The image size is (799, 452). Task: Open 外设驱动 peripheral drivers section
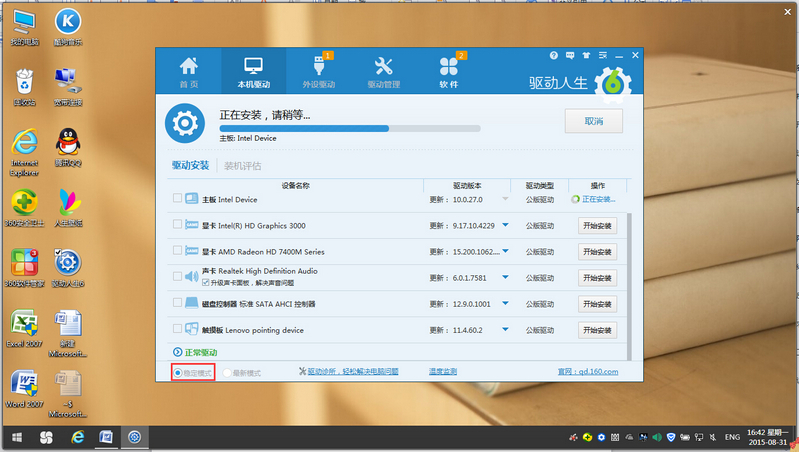318,71
